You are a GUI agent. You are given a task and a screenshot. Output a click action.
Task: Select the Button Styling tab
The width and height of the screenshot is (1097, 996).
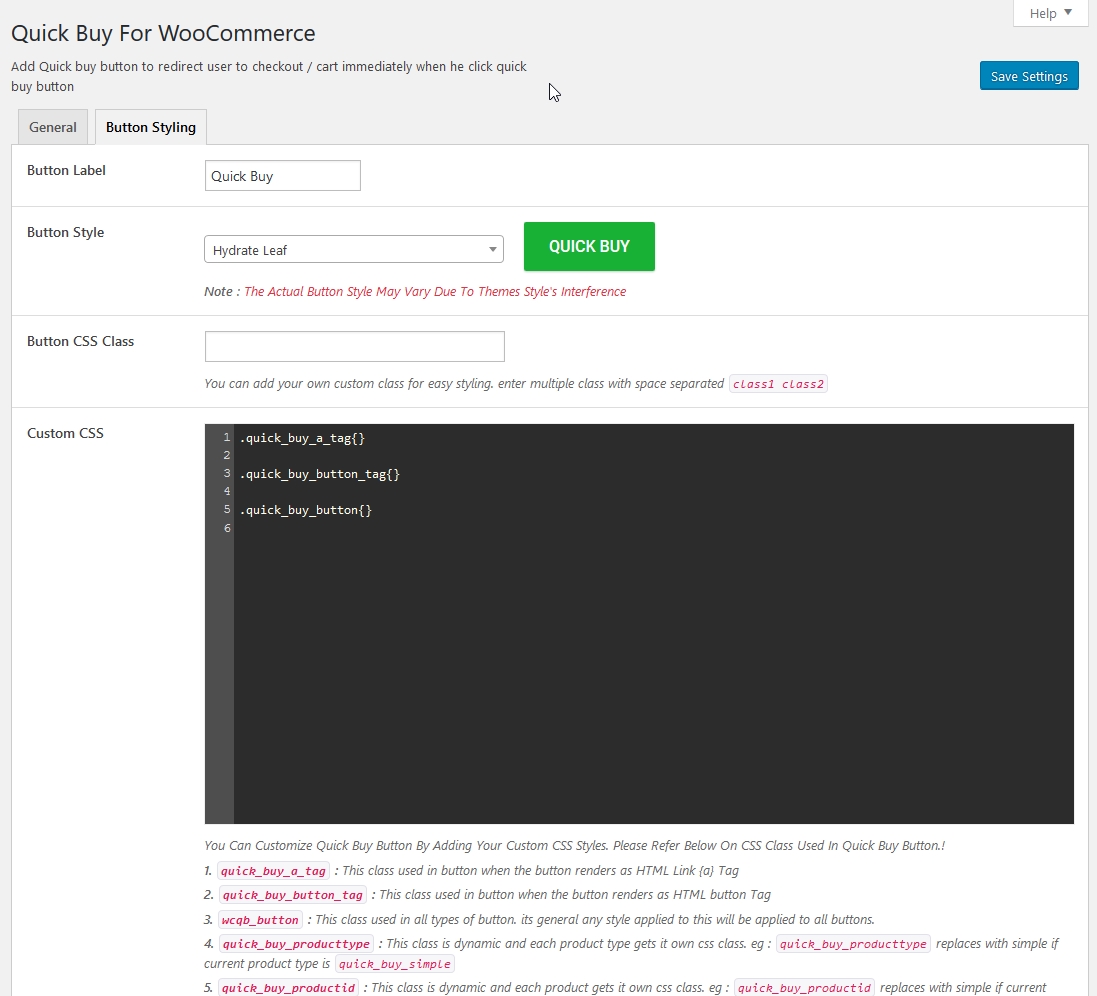tap(150, 127)
